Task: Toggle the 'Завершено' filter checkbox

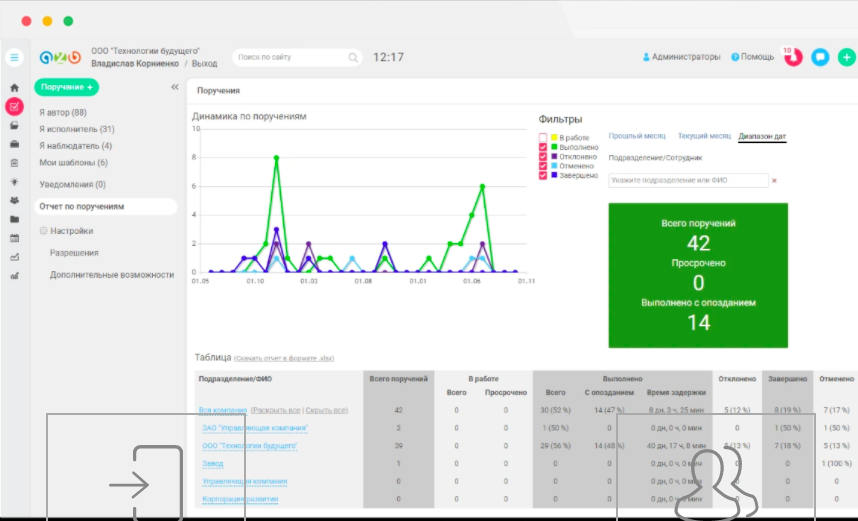Action: tap(543, 175)
